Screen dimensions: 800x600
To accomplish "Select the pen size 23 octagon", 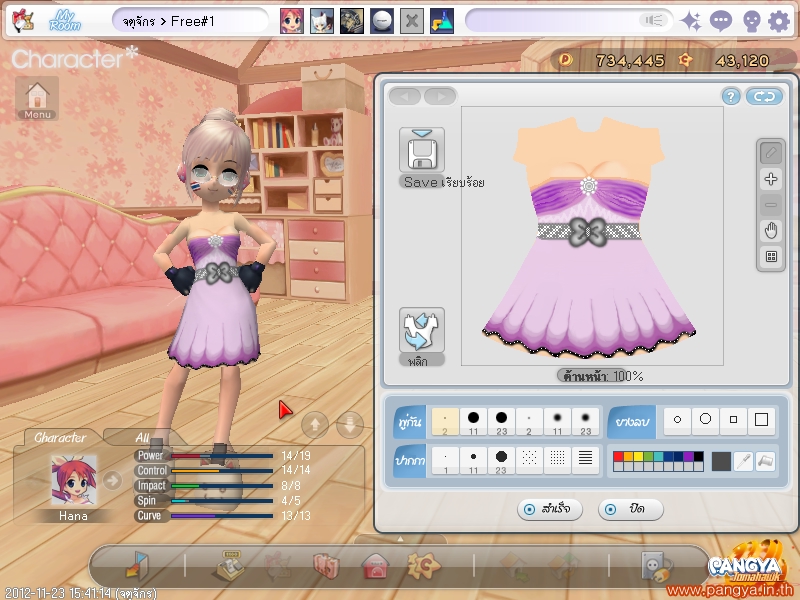I will (x=501, y=461).
